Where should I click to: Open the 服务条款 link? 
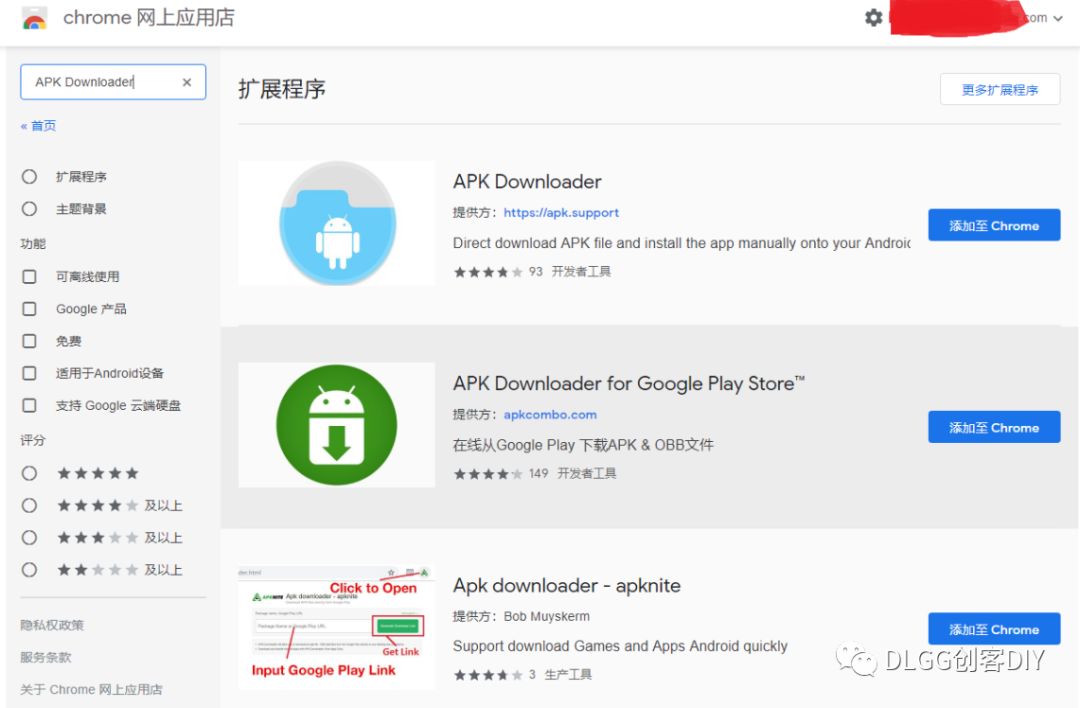[45, 657]
